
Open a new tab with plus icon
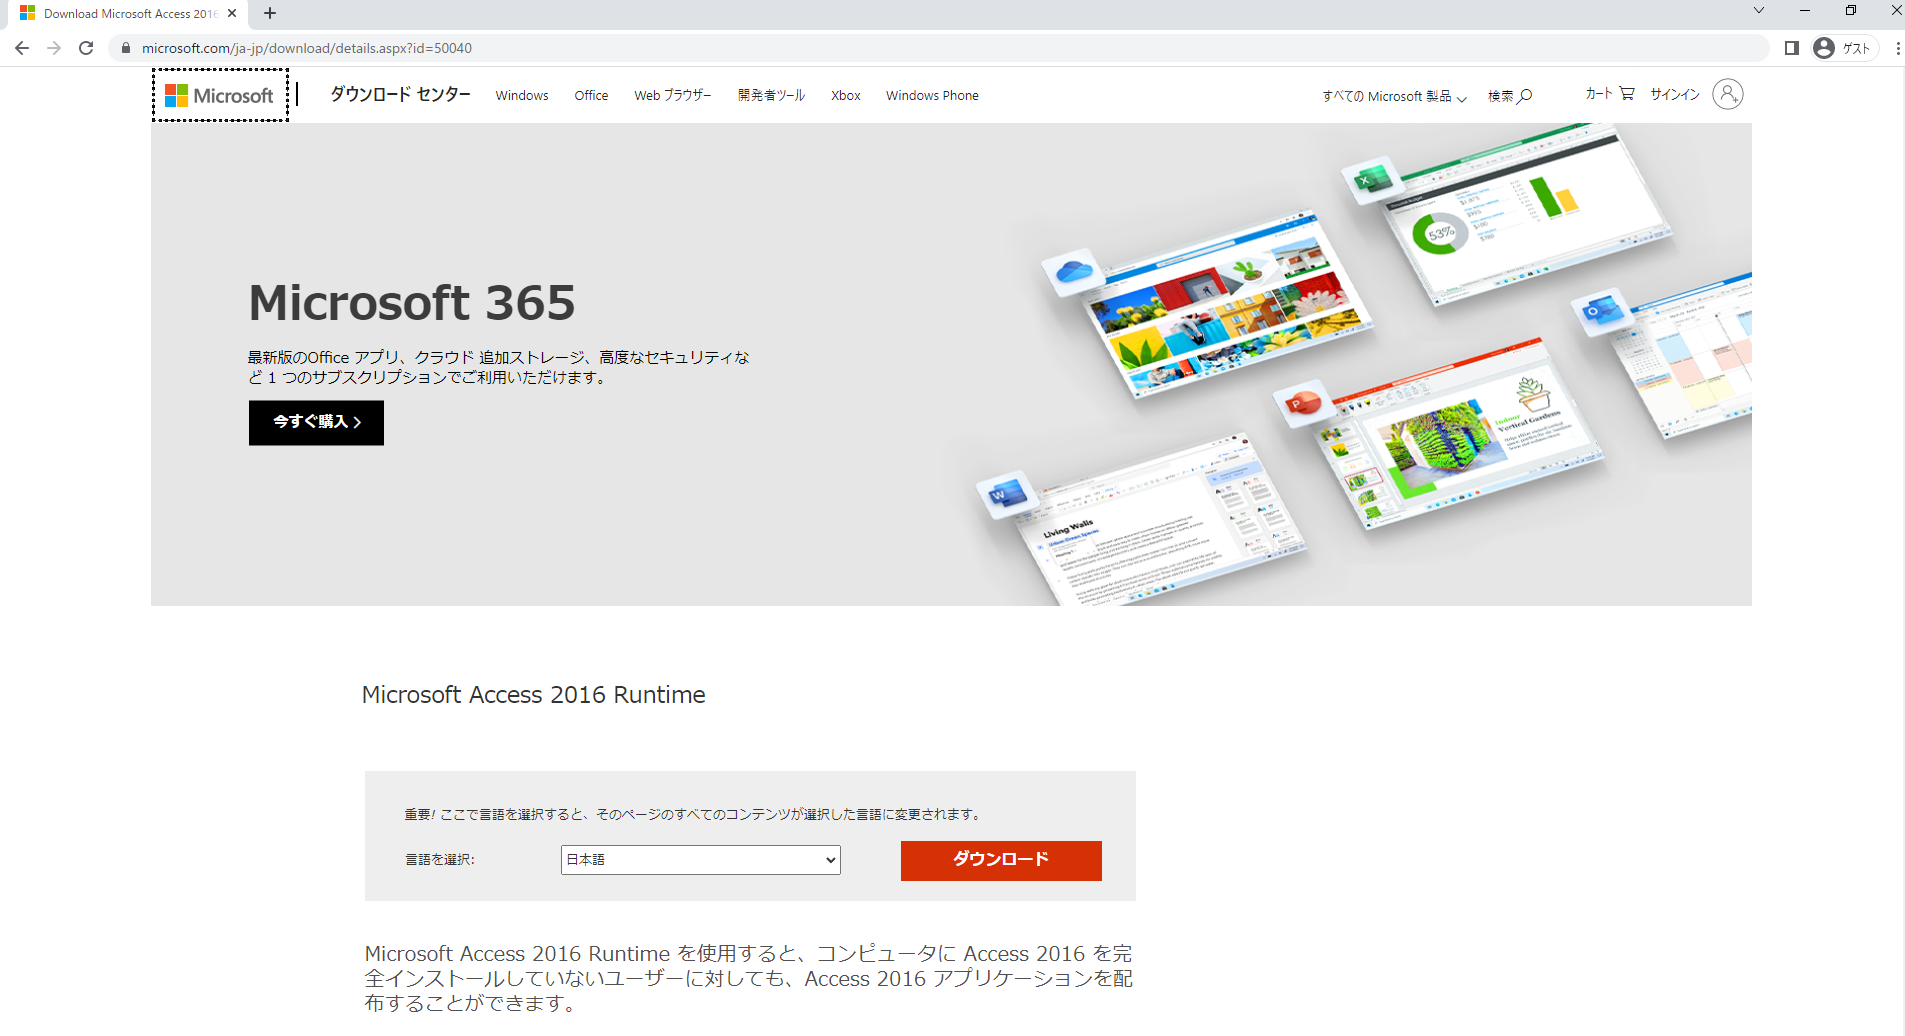270,13
